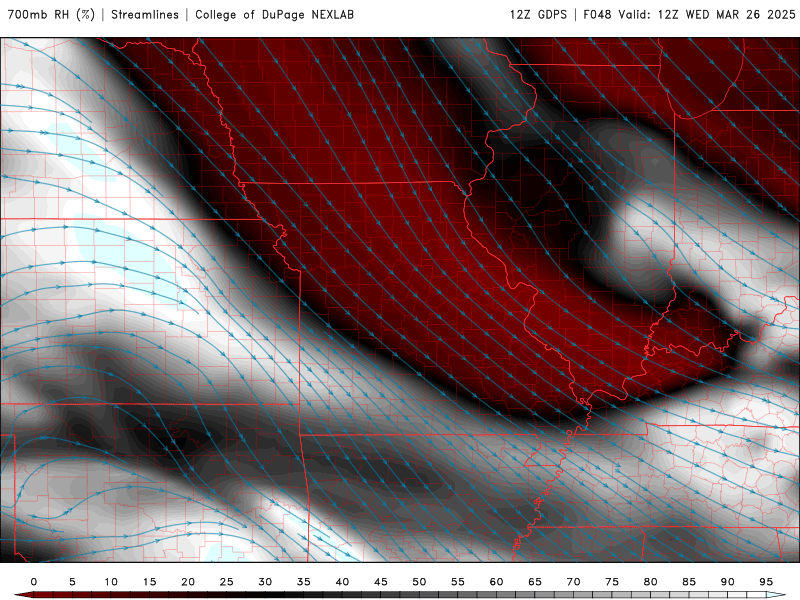Click "Valid: 12Z WED MAR 26 2025" text
Screen dimensions: 800x600
pos(707,14)
